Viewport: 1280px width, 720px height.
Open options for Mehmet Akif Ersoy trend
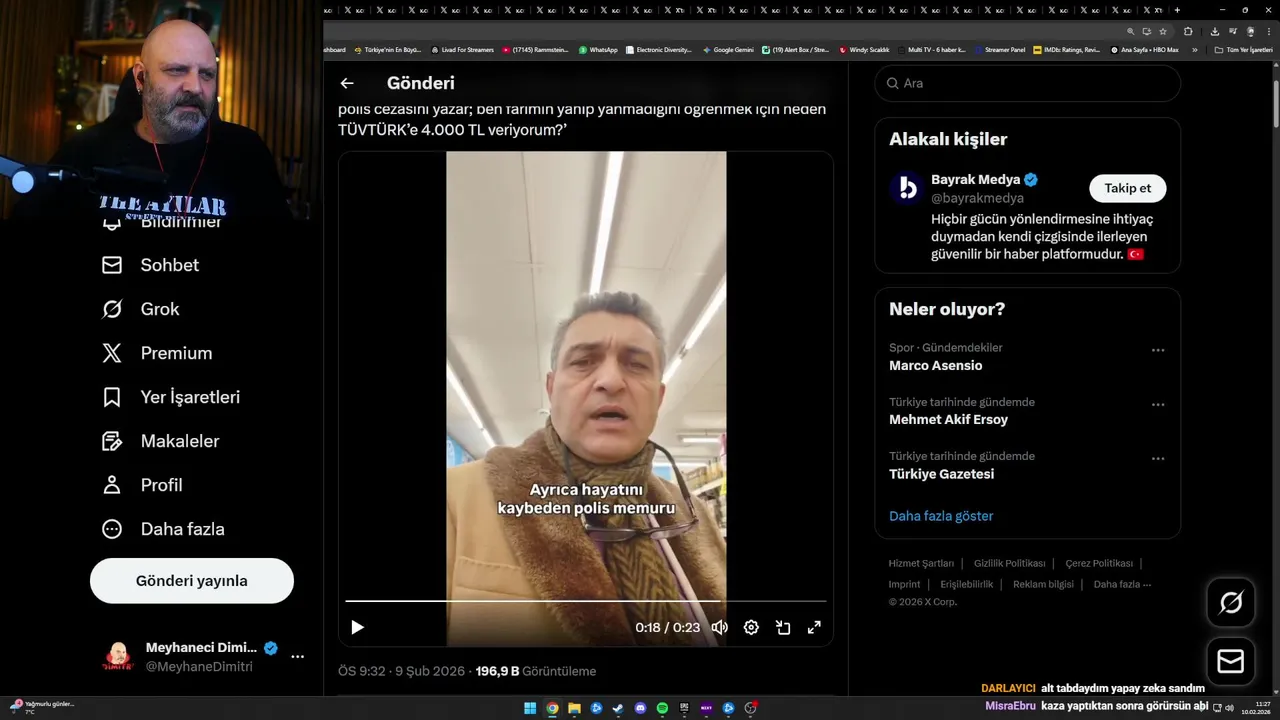point(1158,404)
